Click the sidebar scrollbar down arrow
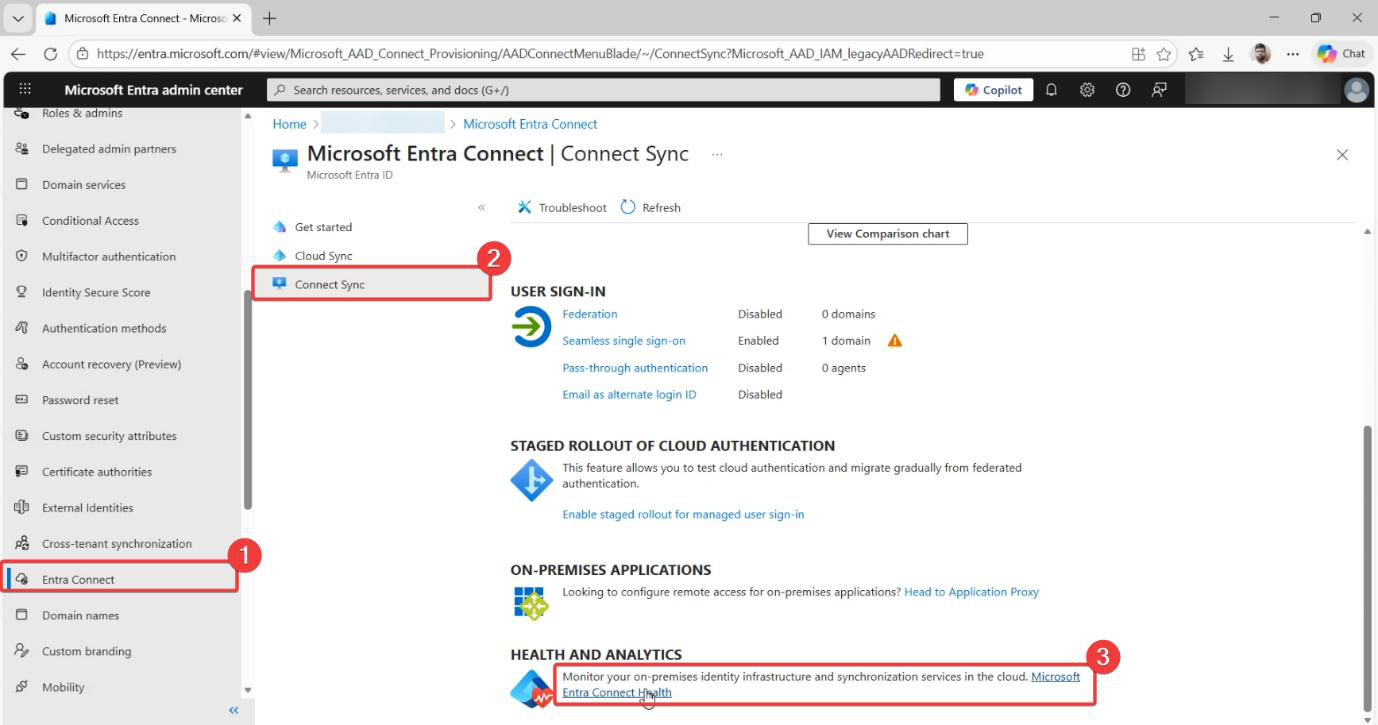Image resolution: width=1378 pixels, height=725 pixels. pyautogui.click(x=248, y=690)
